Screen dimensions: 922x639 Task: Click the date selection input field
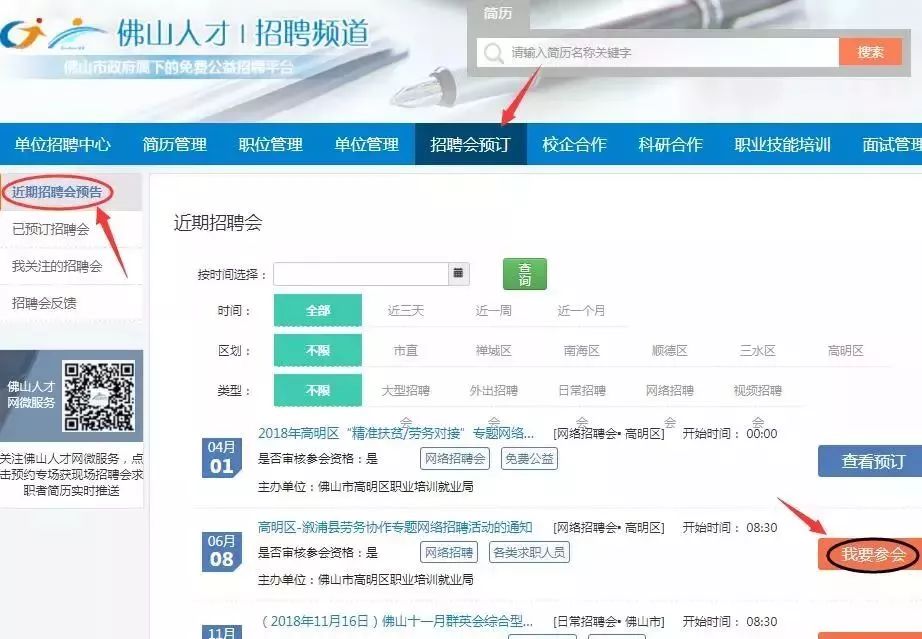coord(361,274)
